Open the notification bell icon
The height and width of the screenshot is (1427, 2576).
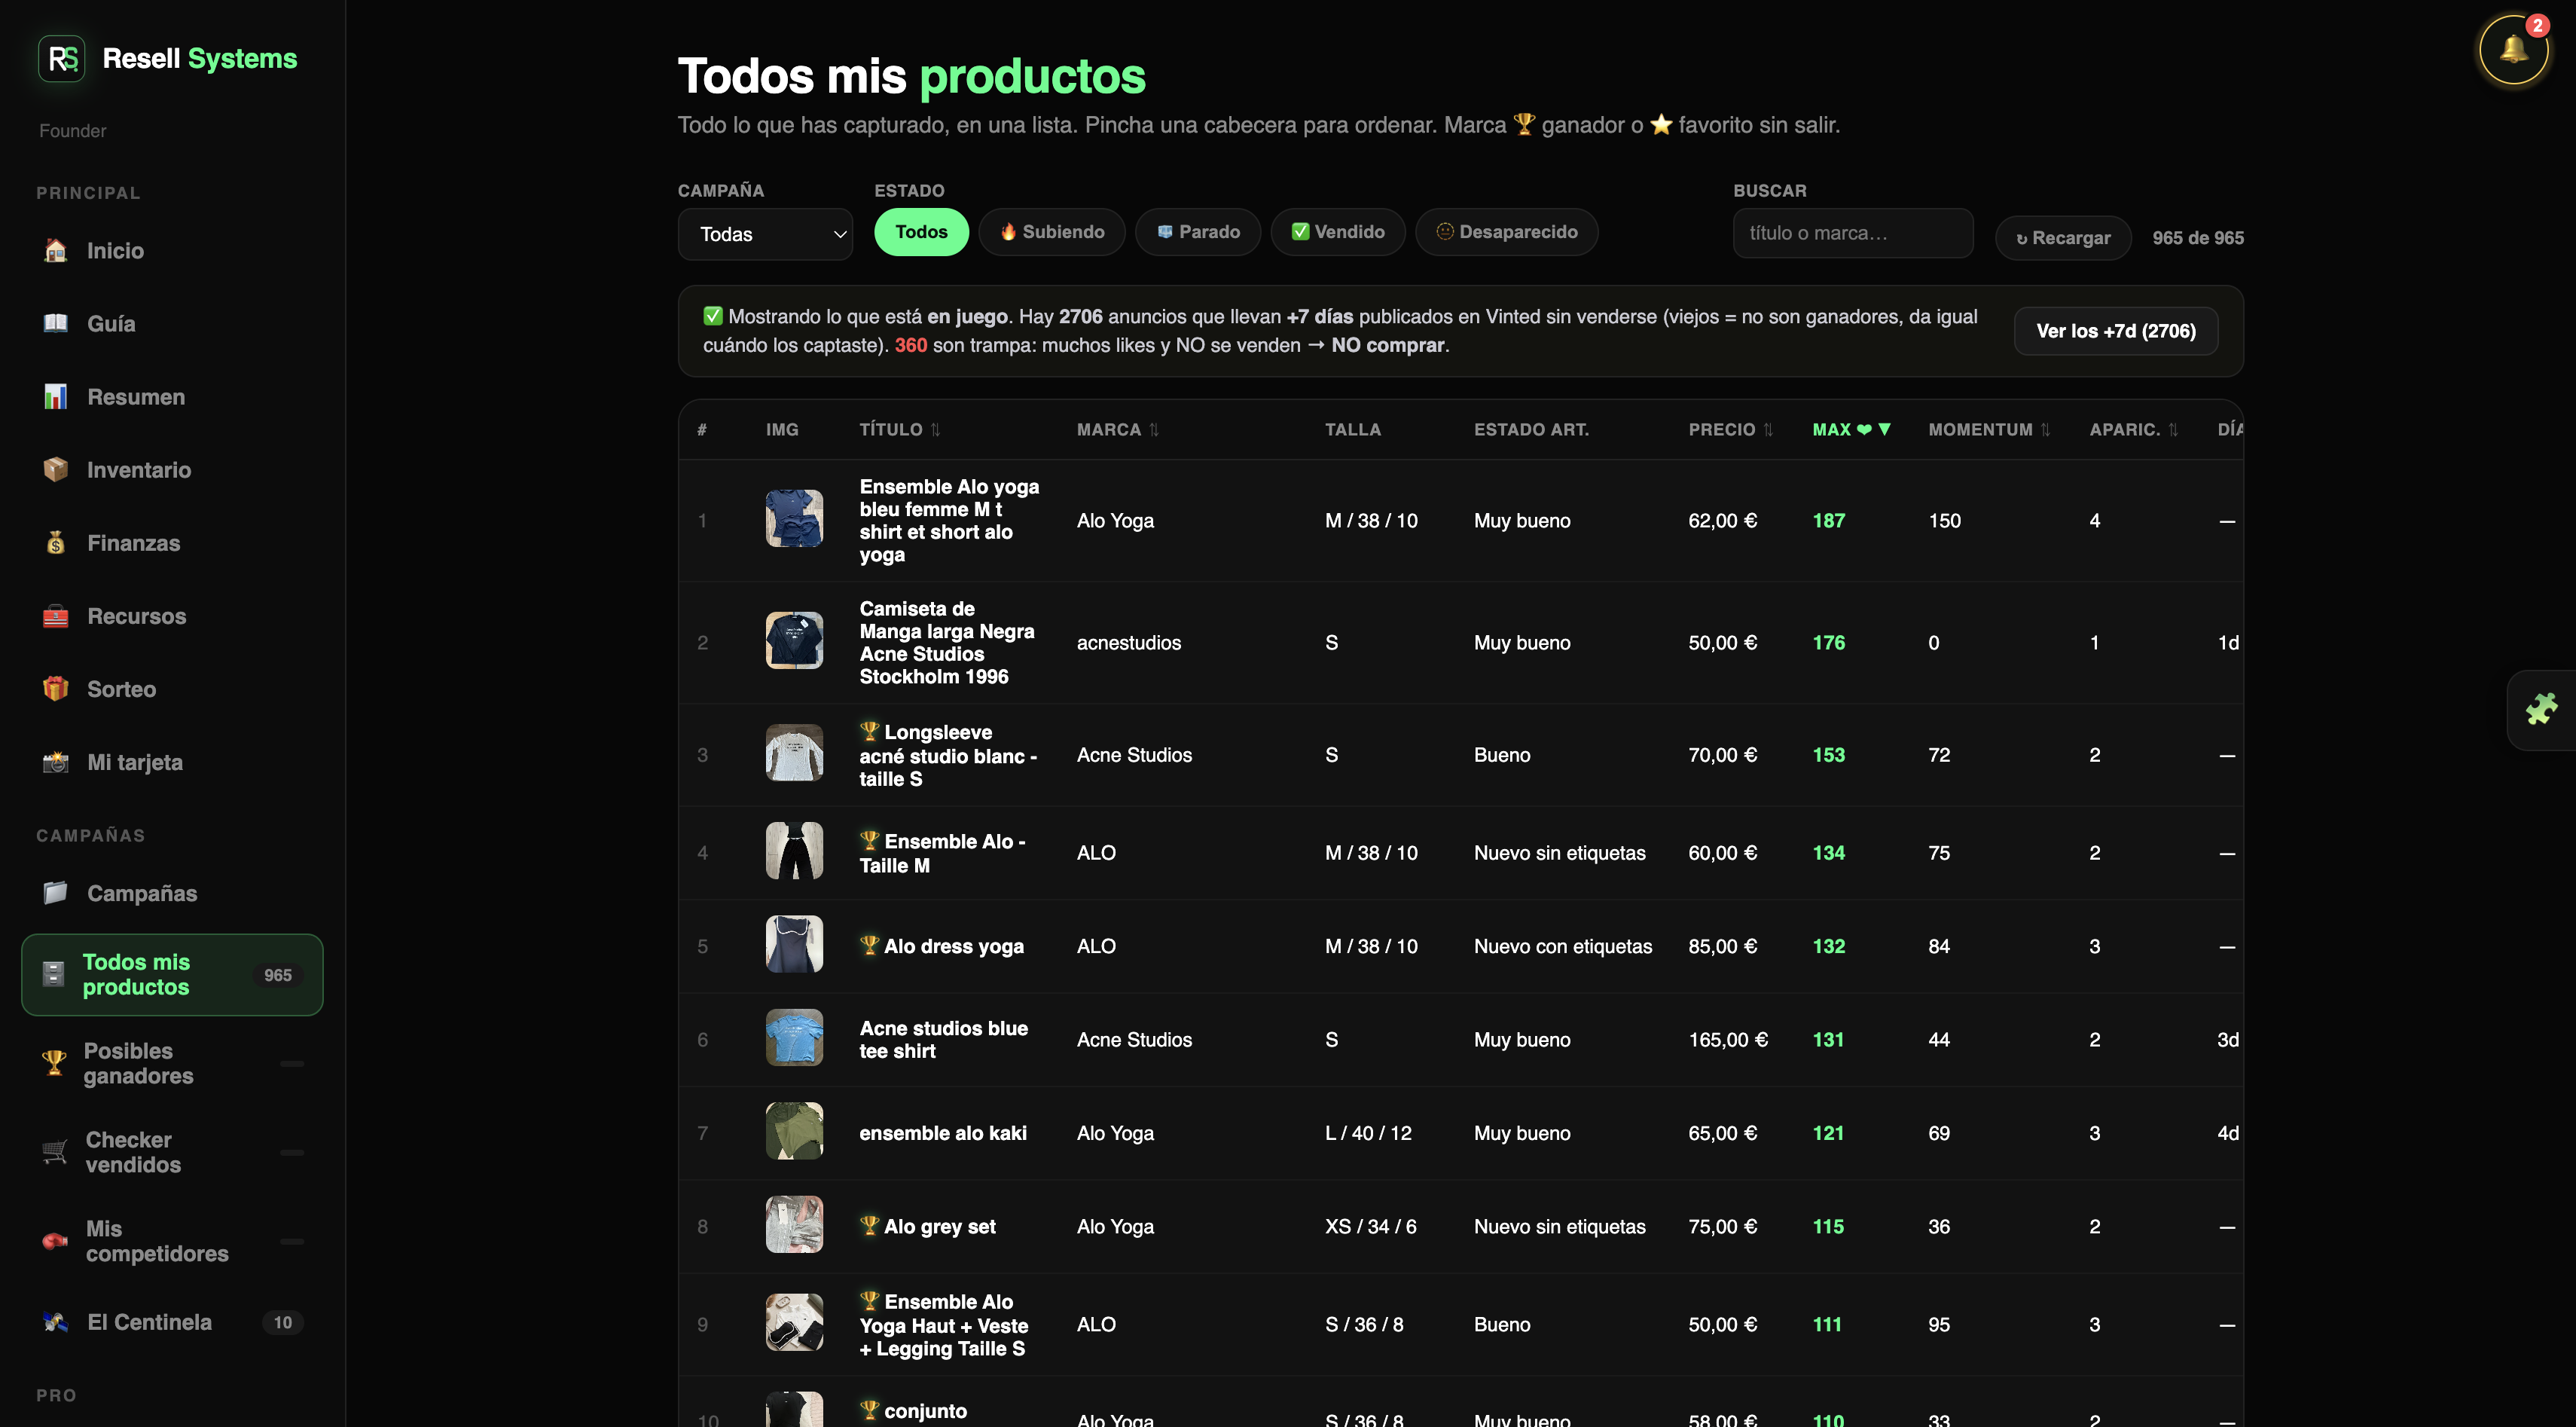click(x=2513, y=49)
